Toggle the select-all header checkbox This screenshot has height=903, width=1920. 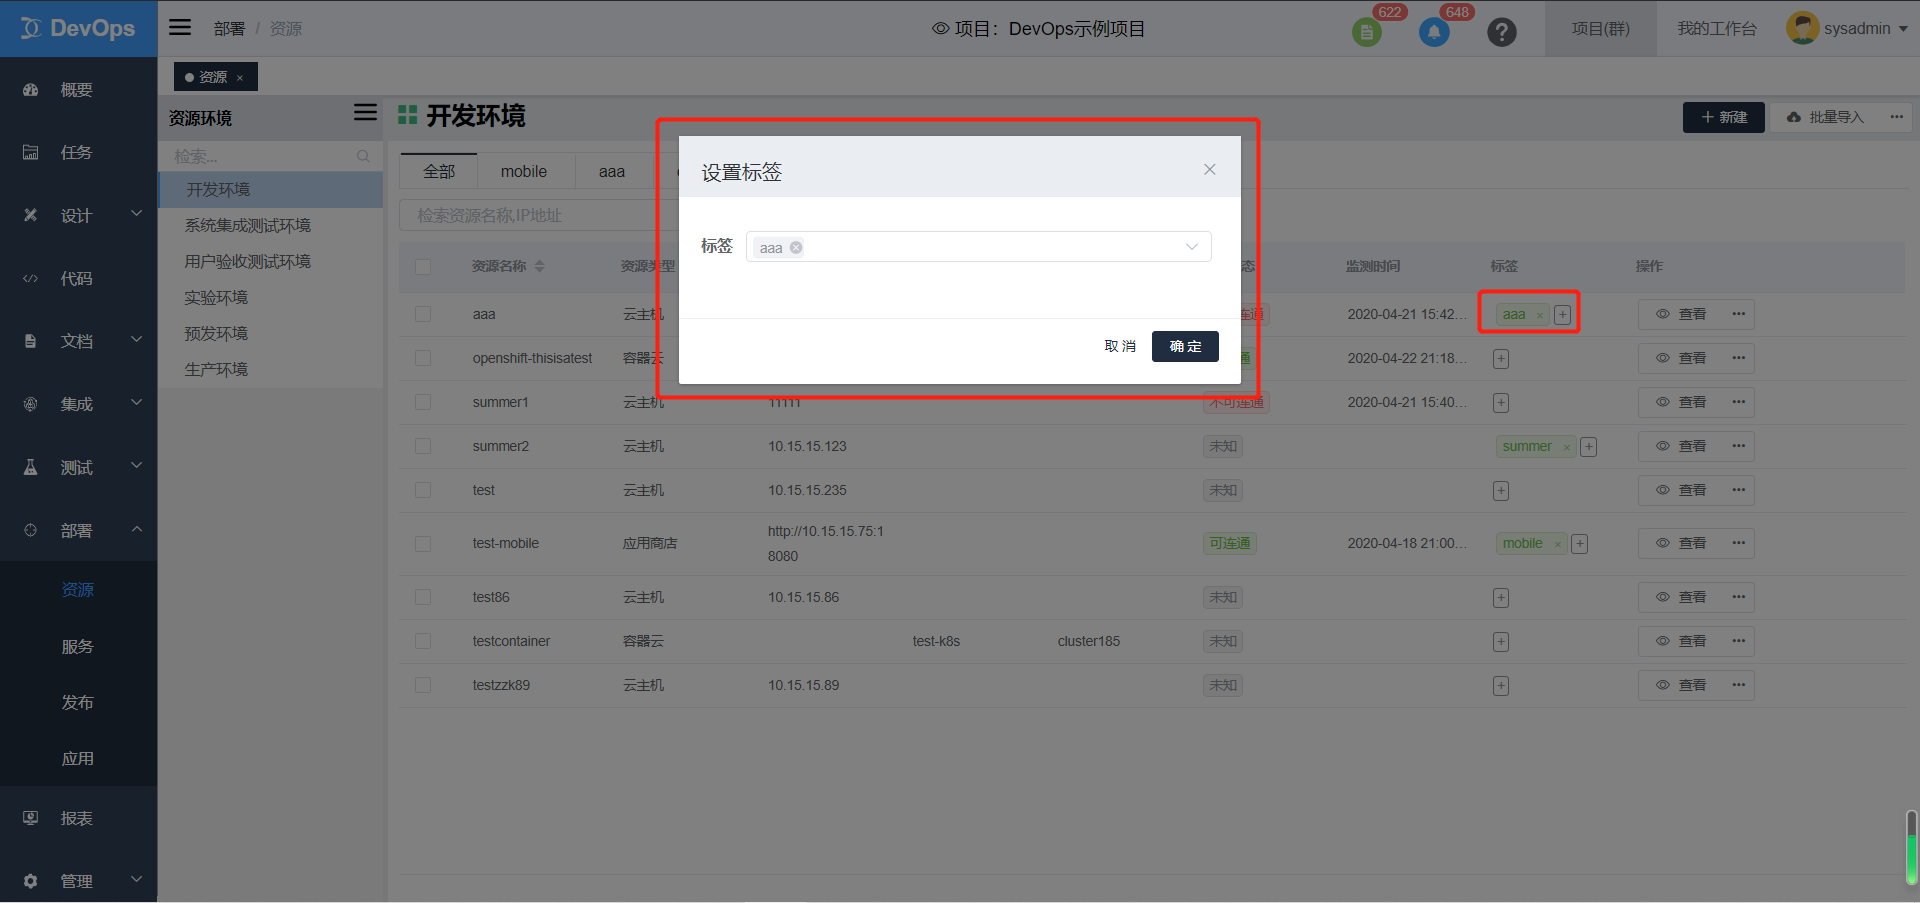click(423, 267)
